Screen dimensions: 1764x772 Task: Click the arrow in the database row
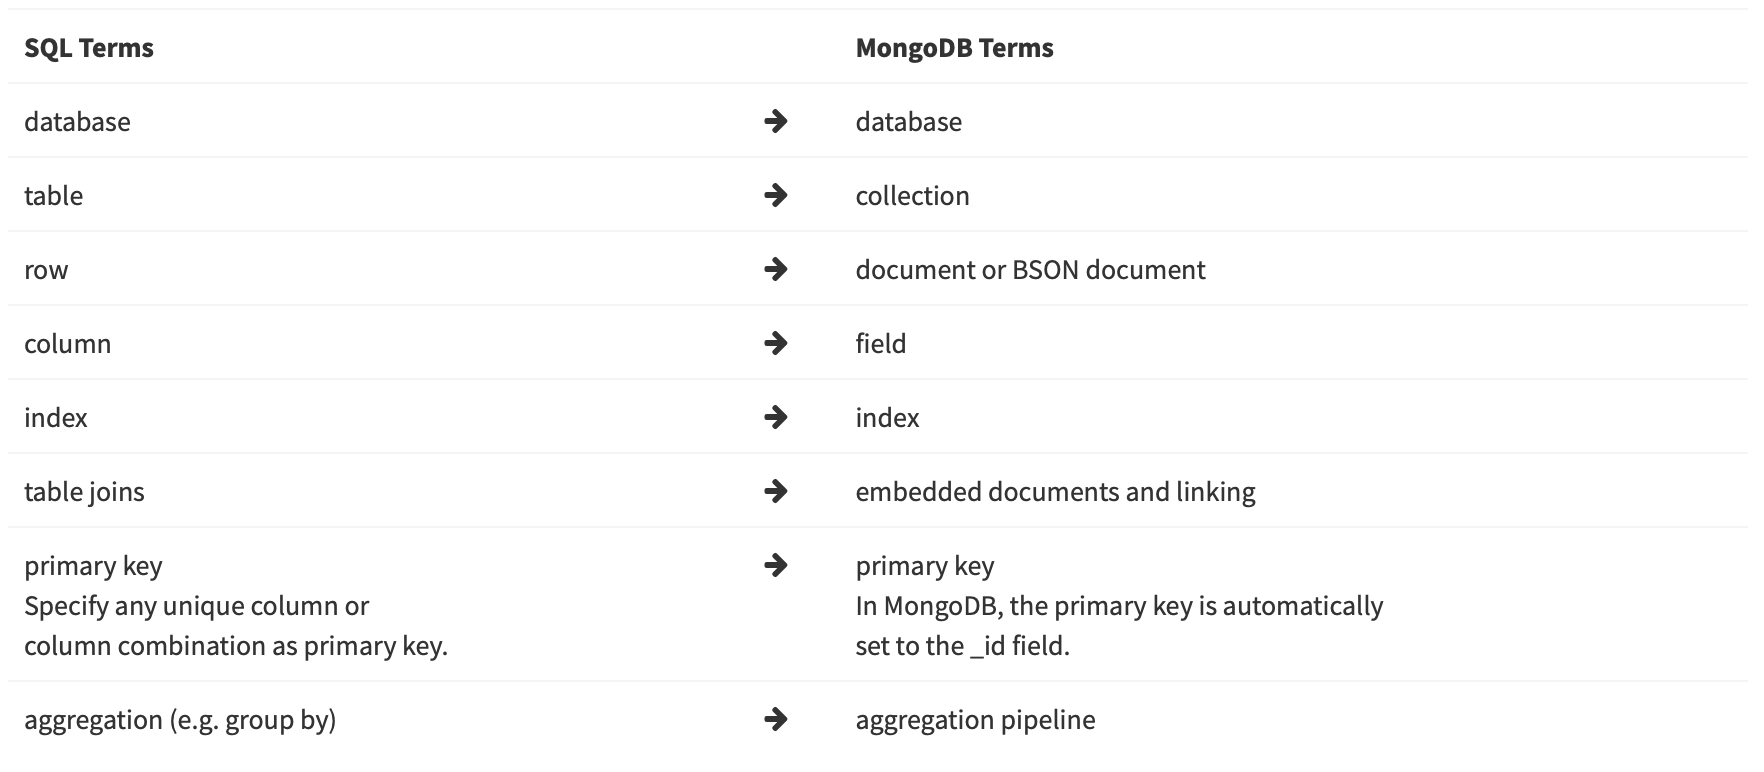point(775,121)
